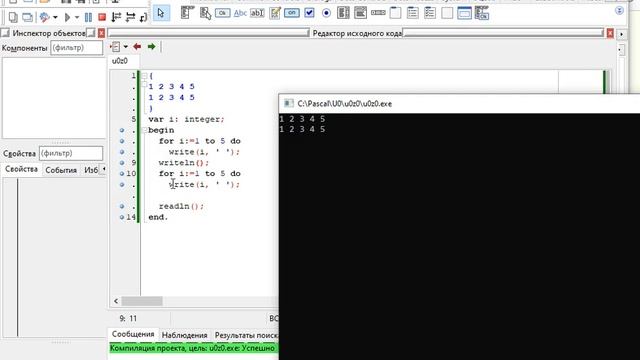Screen dimensions: 640x360
Task: Pick the TMemo component icon
Action: [x=275, y=13]
